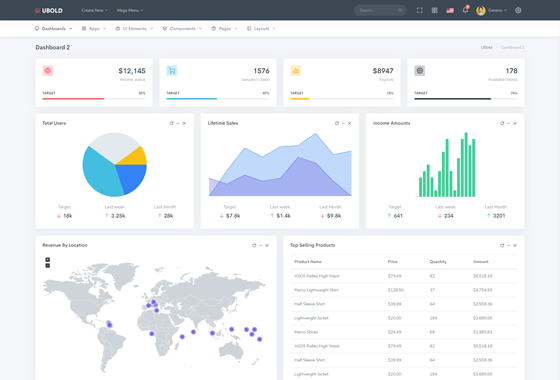Collapse the Top Selling Products card
560x380 pixels.
pyautogui.click(x=509, y=245)
